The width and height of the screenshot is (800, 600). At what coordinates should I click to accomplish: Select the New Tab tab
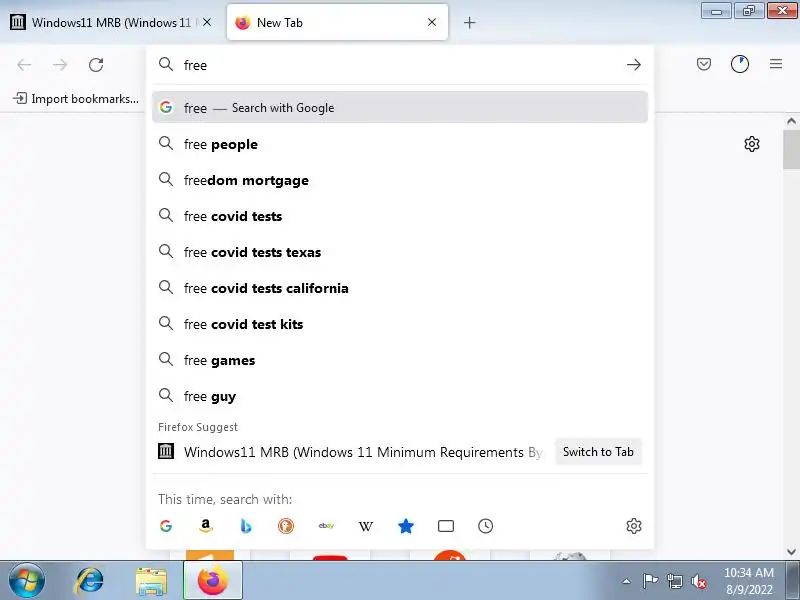click(337, 22)
